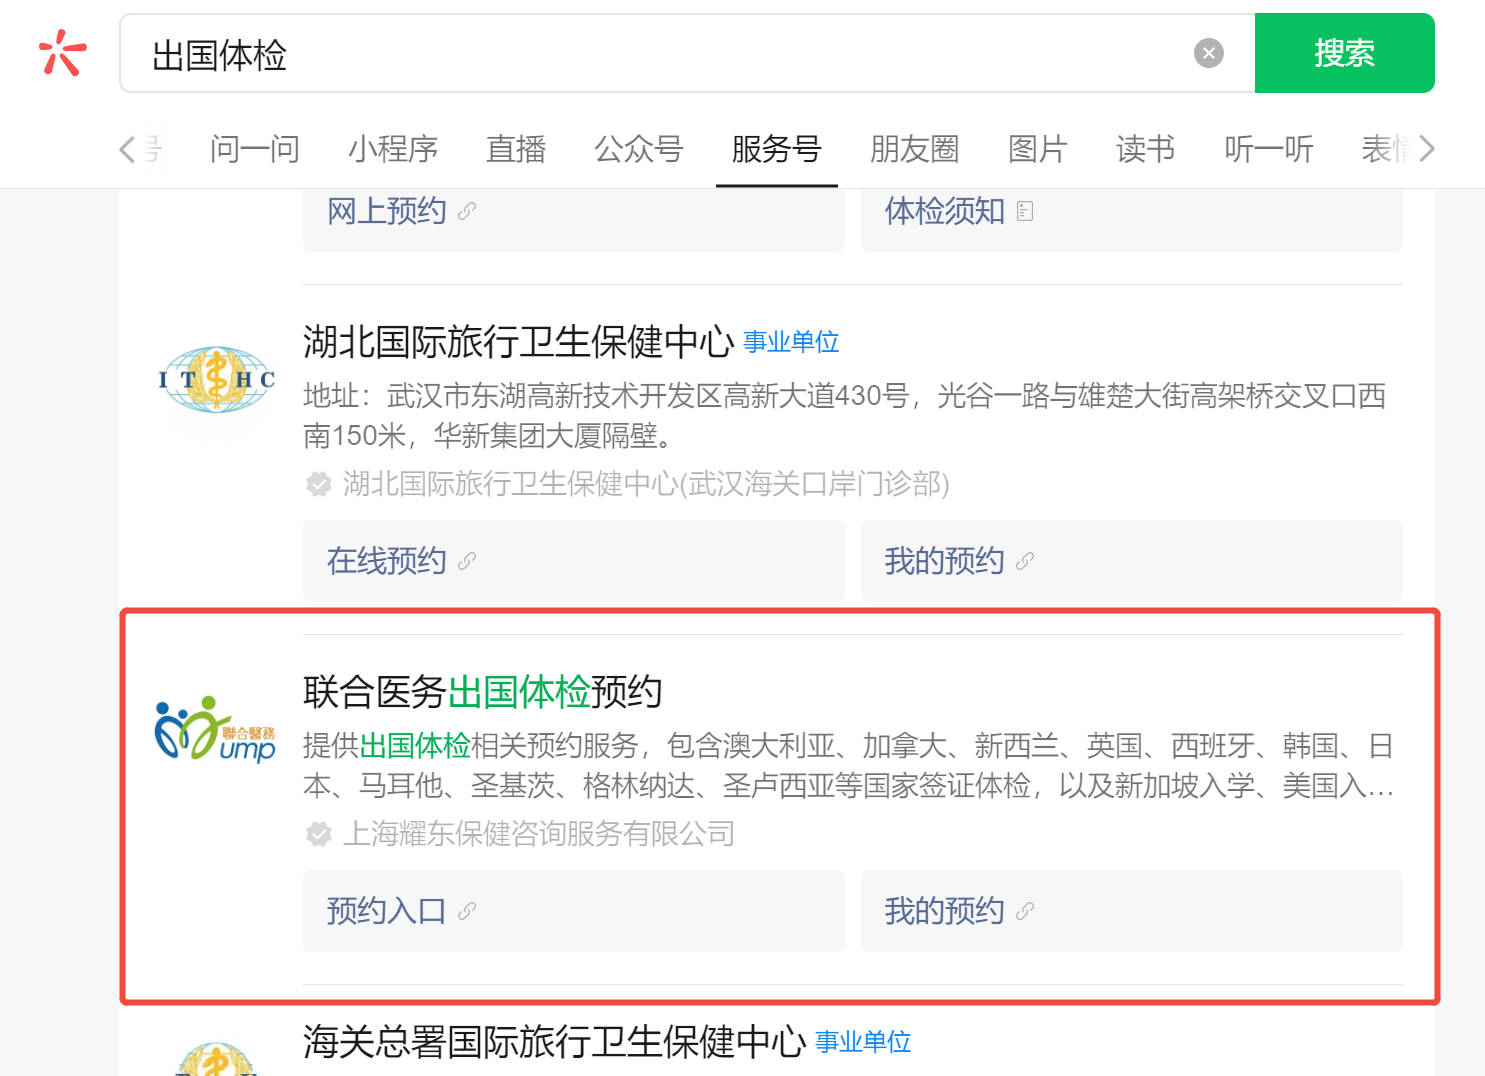1485x1076 pixels.
Task: Click the 事业单位 tag beside 湖北国际旅行卫生保健中心
Action: point(791,342)
